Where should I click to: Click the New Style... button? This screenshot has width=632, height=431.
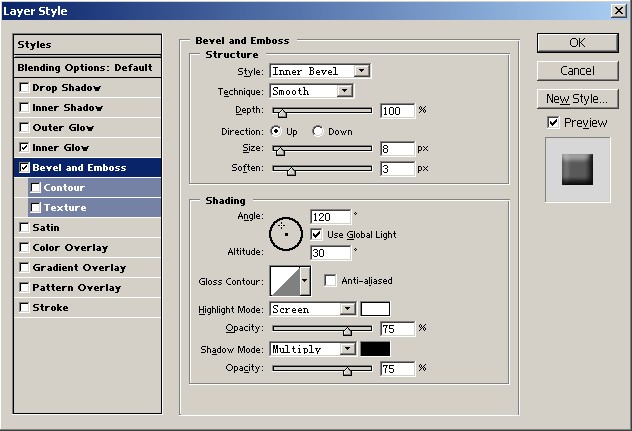pyautogui.click(x=577, y=99)
